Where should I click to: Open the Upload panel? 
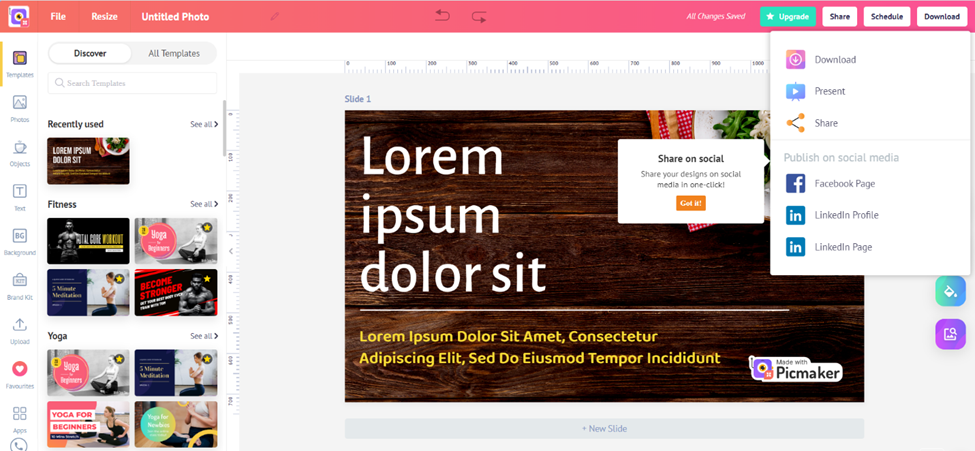click(19, 330)
